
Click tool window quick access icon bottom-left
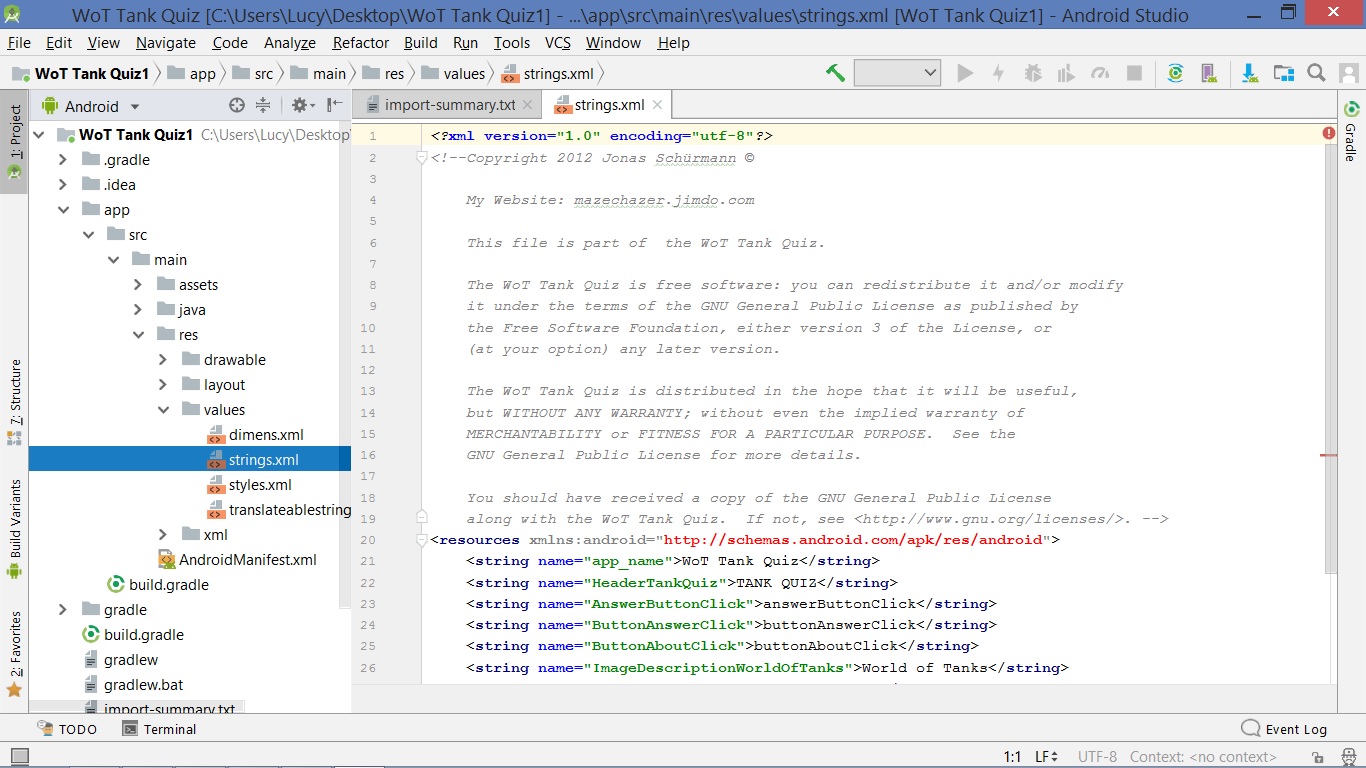[x=20, y=757]
